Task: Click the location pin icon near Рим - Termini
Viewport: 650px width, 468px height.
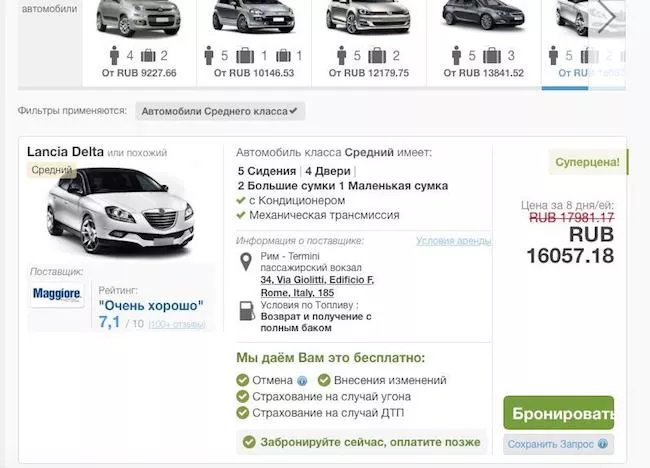Action: pos(246,263)
